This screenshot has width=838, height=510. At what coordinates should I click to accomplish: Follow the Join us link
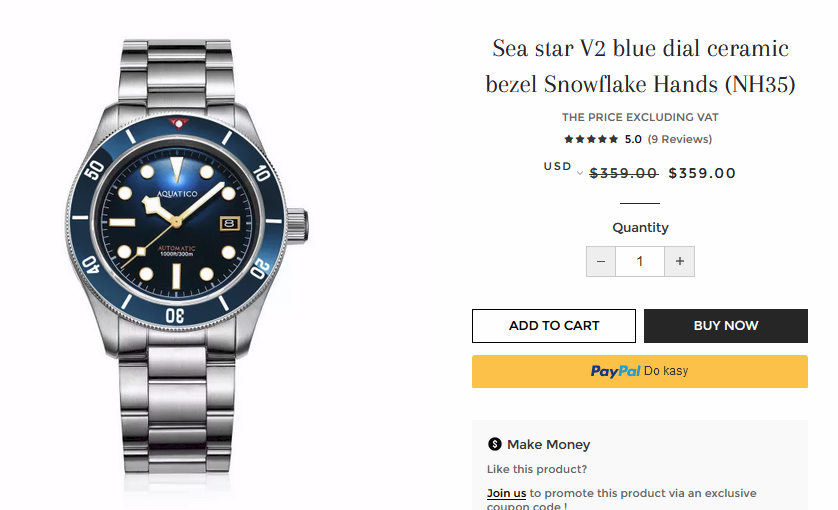506,493
